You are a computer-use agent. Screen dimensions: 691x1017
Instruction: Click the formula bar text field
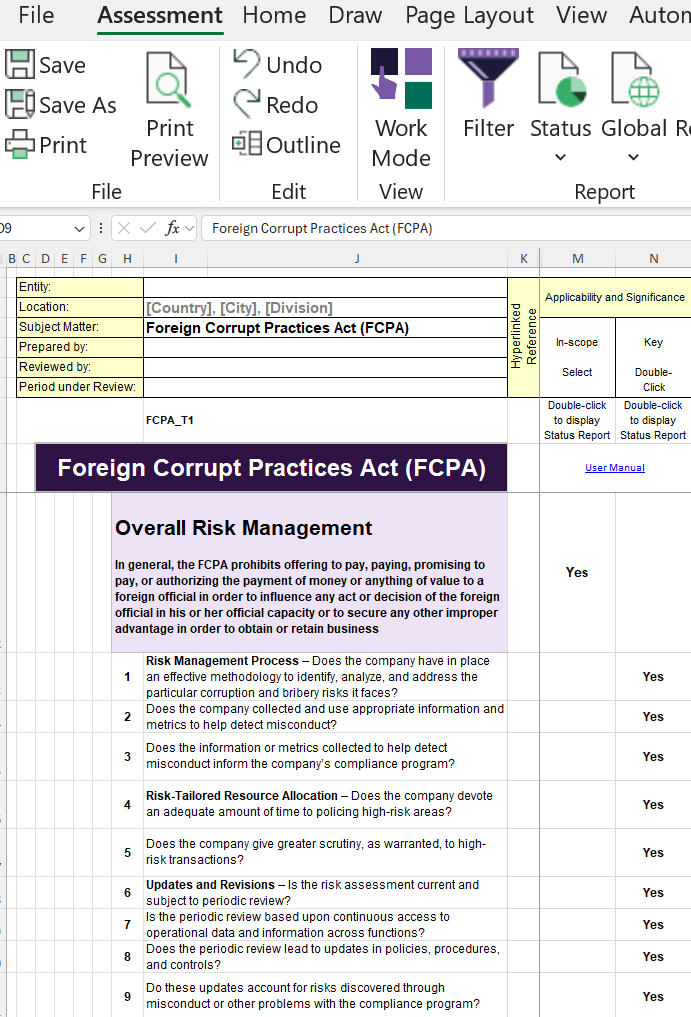tap(440, 229)
